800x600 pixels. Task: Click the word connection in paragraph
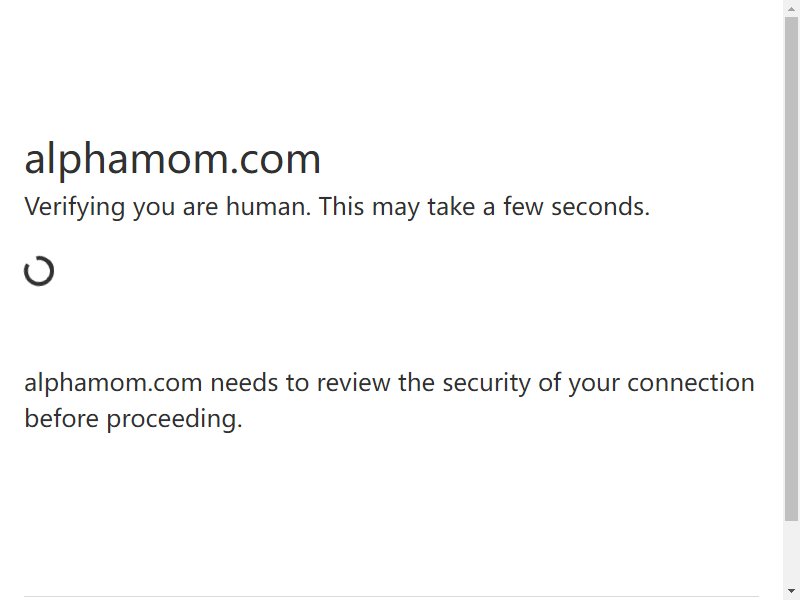pyautogui.click(x=691, y=383)
